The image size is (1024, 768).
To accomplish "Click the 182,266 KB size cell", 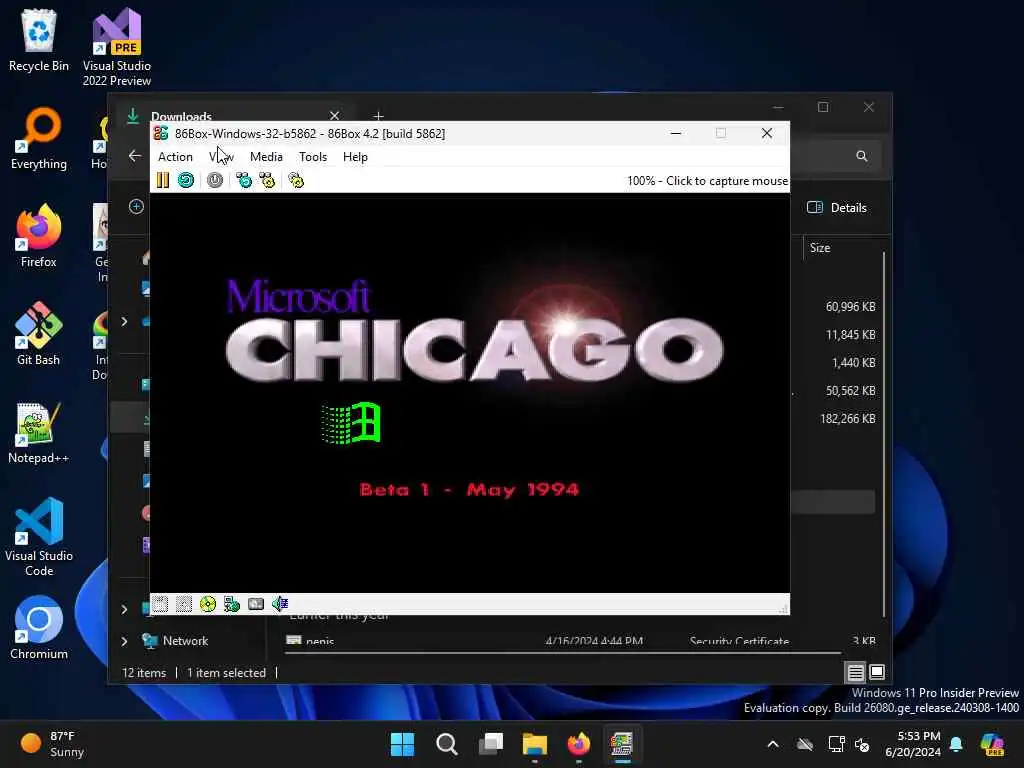I will pos(848,419).
